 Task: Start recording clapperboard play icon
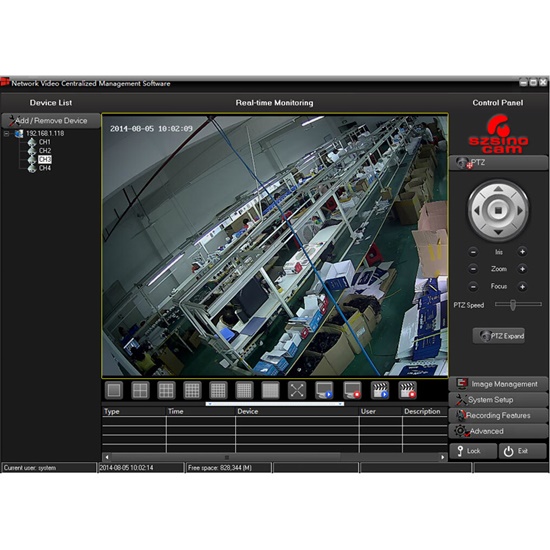[380, 390]
